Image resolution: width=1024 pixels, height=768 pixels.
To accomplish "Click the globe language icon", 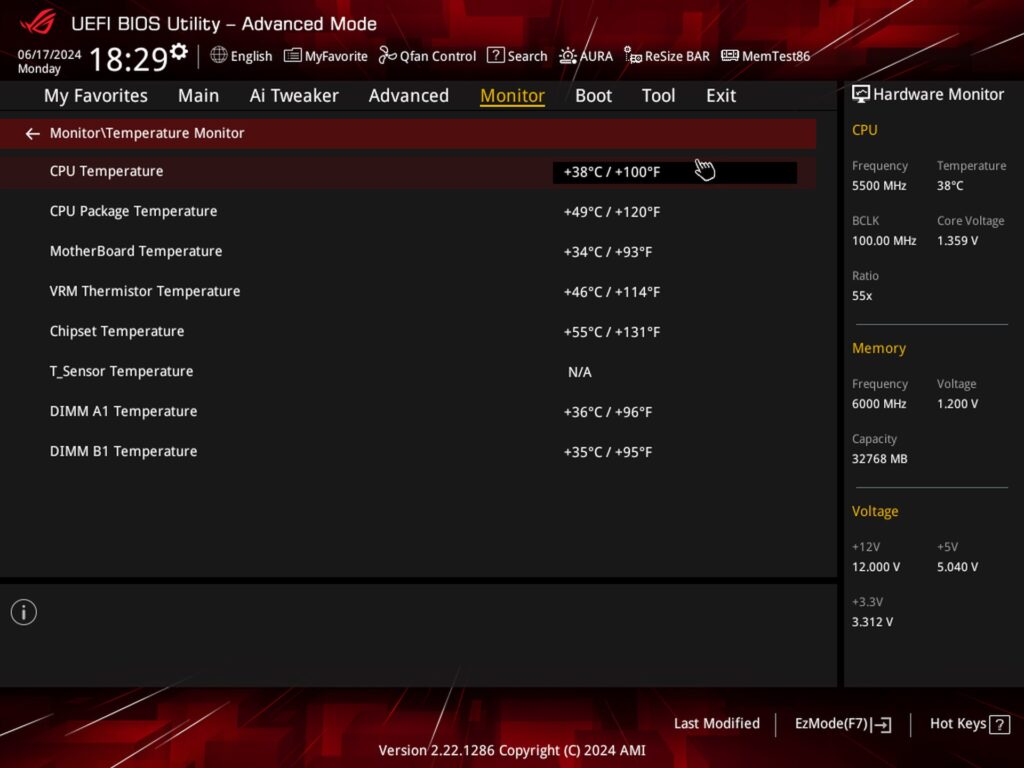I will click(x=219, y=56).
